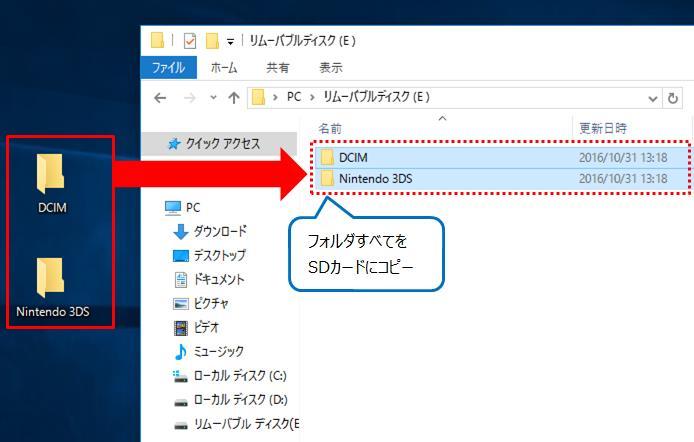This screenshot has width=694, height=442.
Task: Open the ファイル menu tab
Action: [168, 68]
